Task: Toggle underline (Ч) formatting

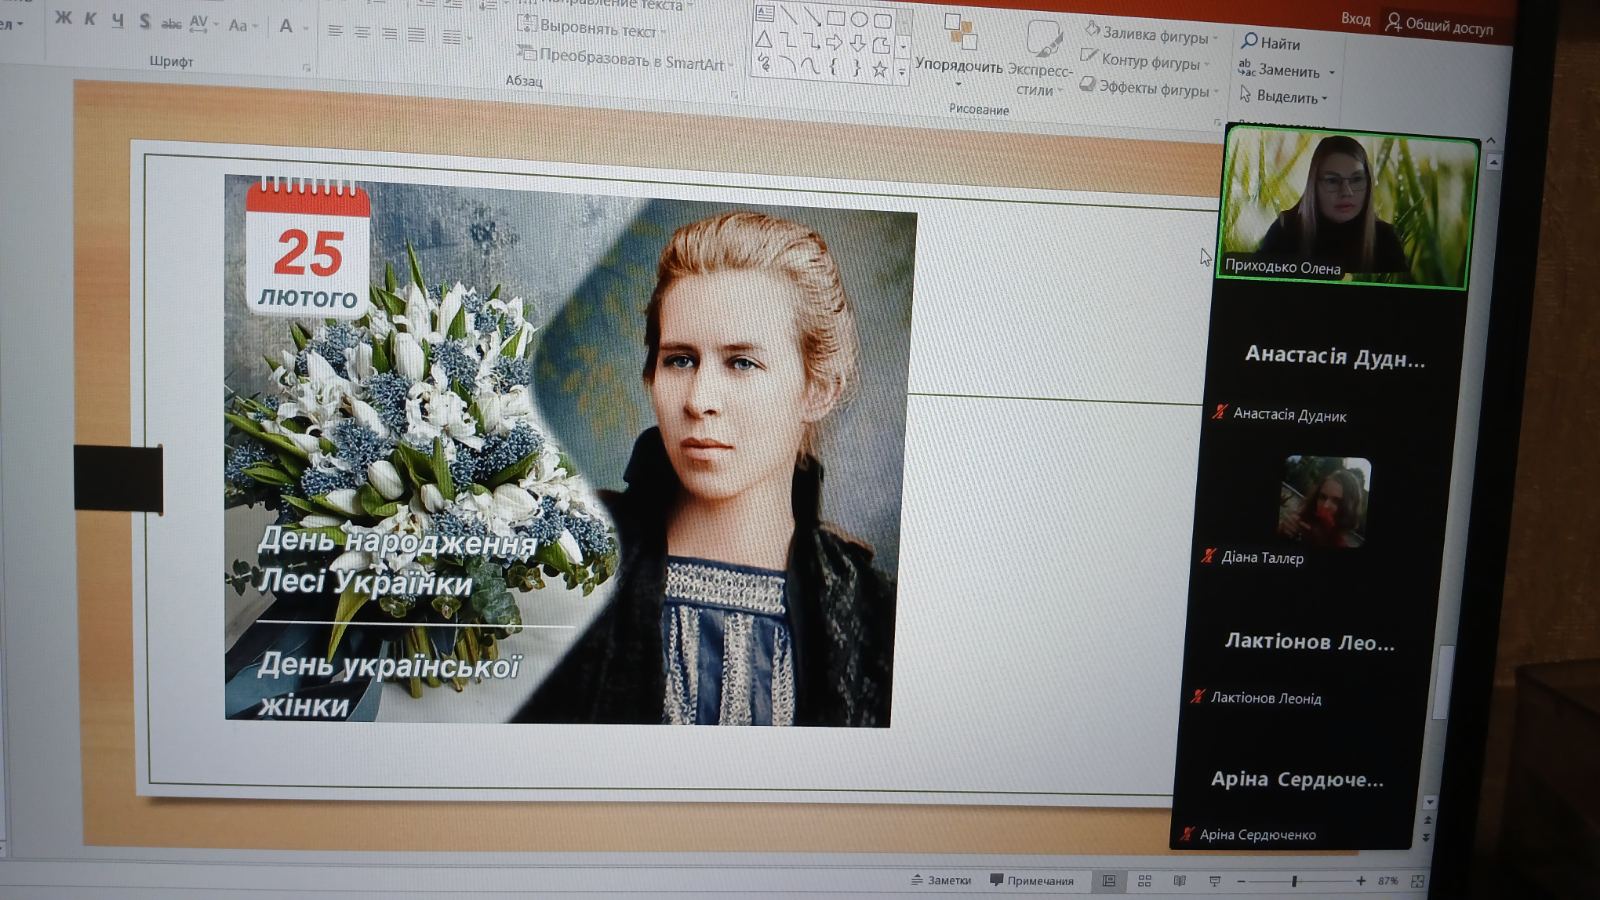Action: pos(117,20)
